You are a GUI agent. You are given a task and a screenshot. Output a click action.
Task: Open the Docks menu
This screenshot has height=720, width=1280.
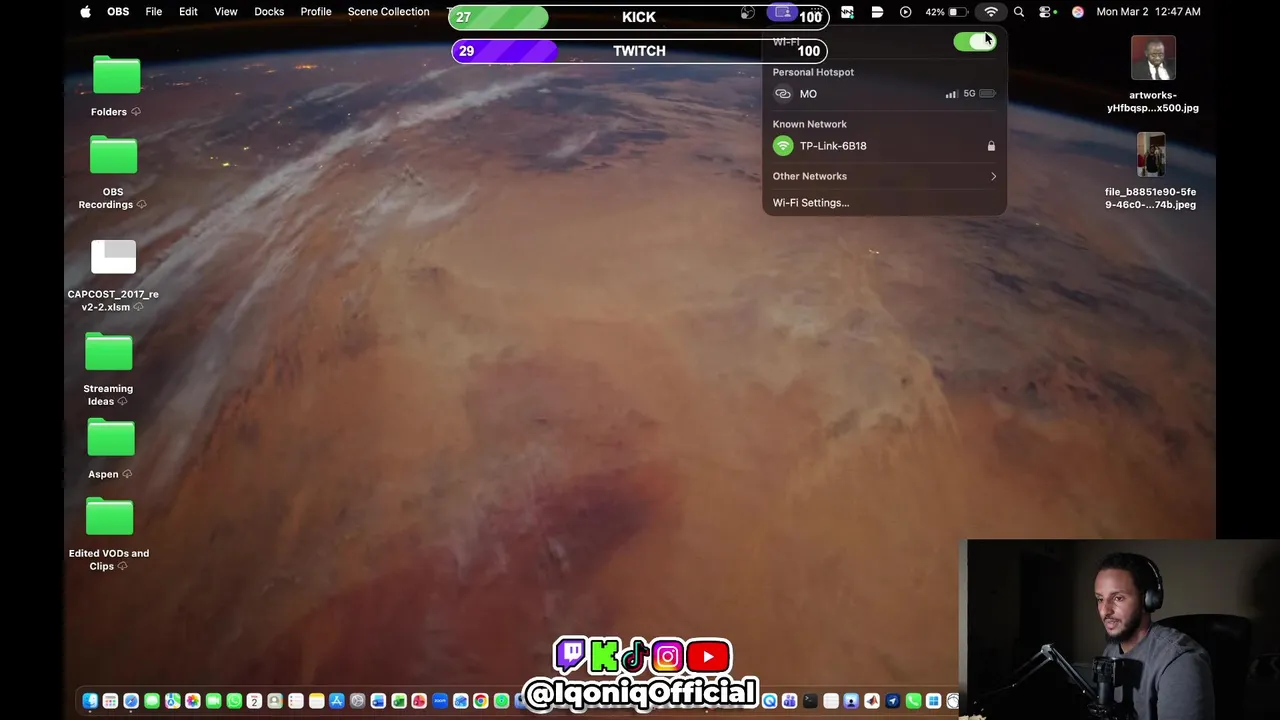pyautogui.click(x=269, y=12)
